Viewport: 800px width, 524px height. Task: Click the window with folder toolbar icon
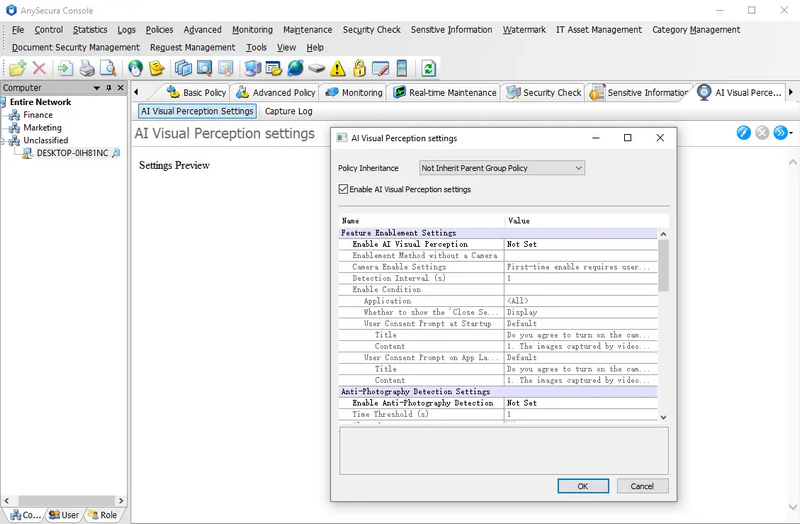click(x=274, y=68)
